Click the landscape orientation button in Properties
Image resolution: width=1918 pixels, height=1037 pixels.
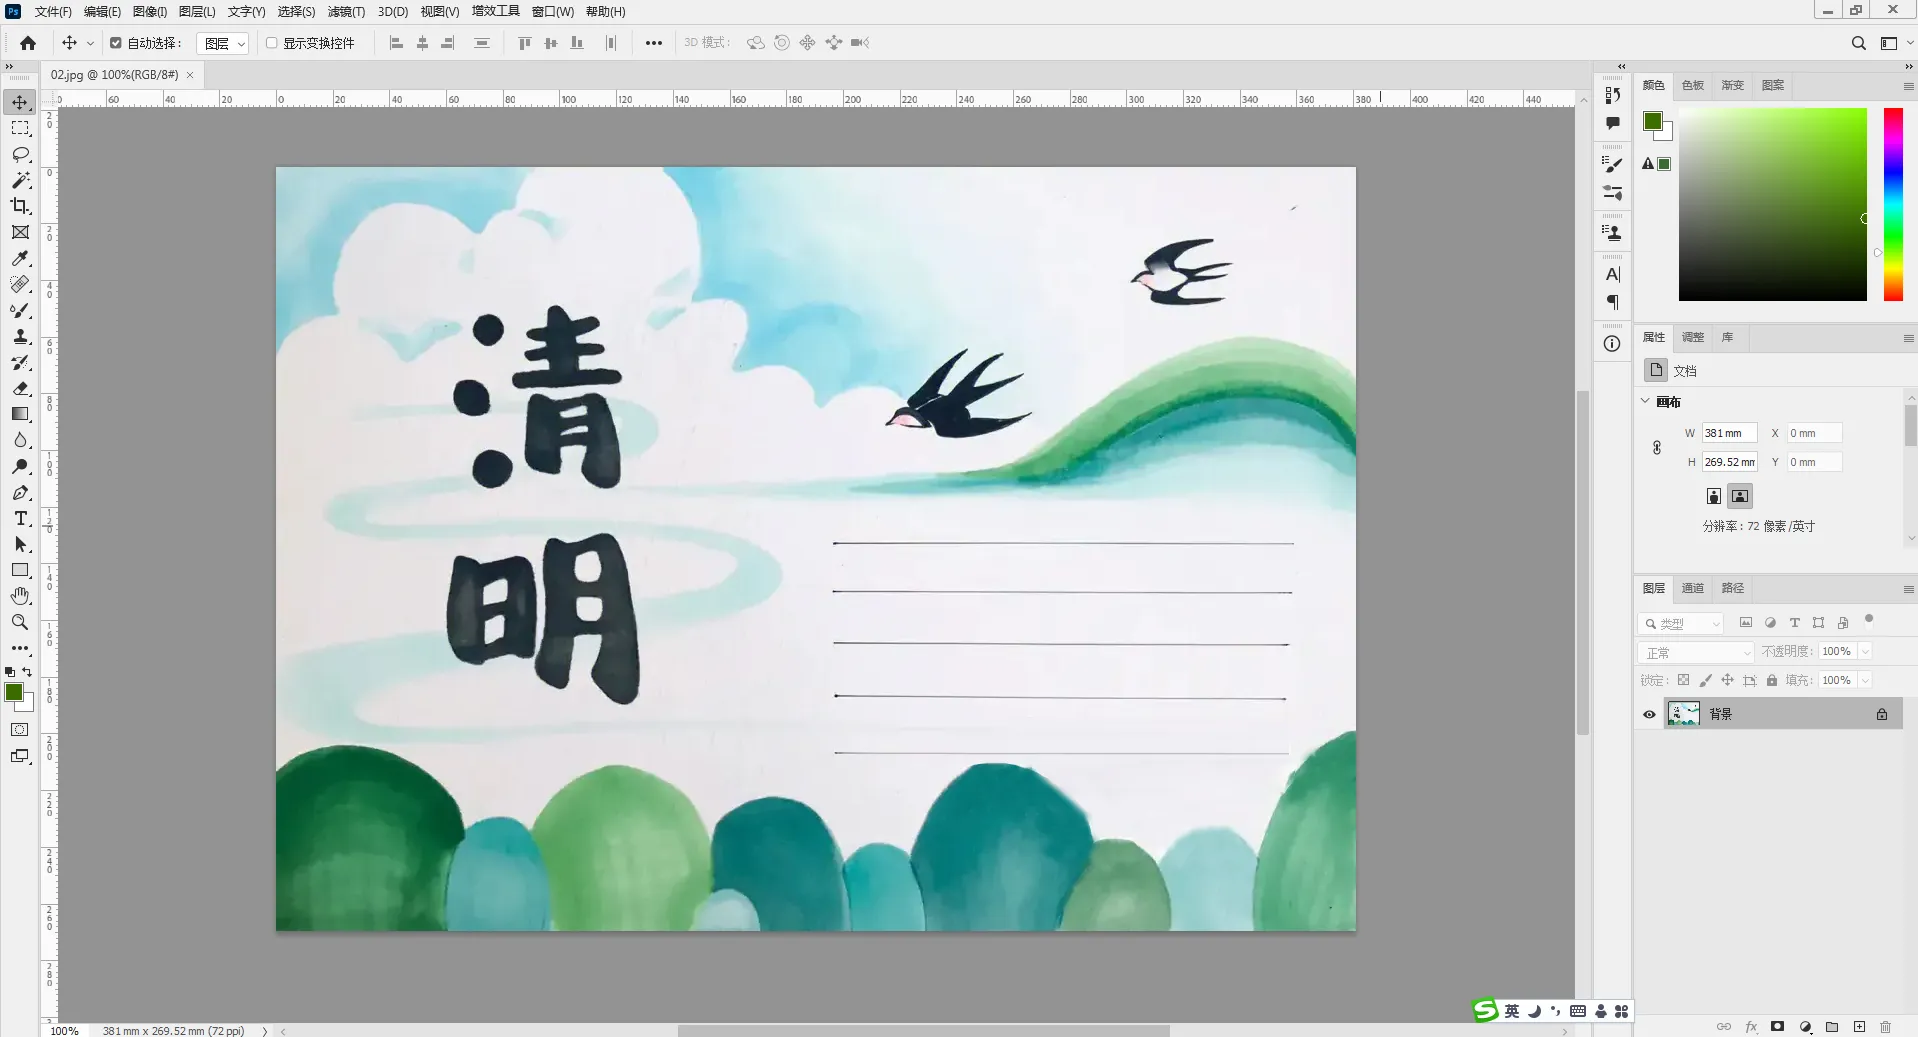pyautogui.click(x=1740, y=495)
